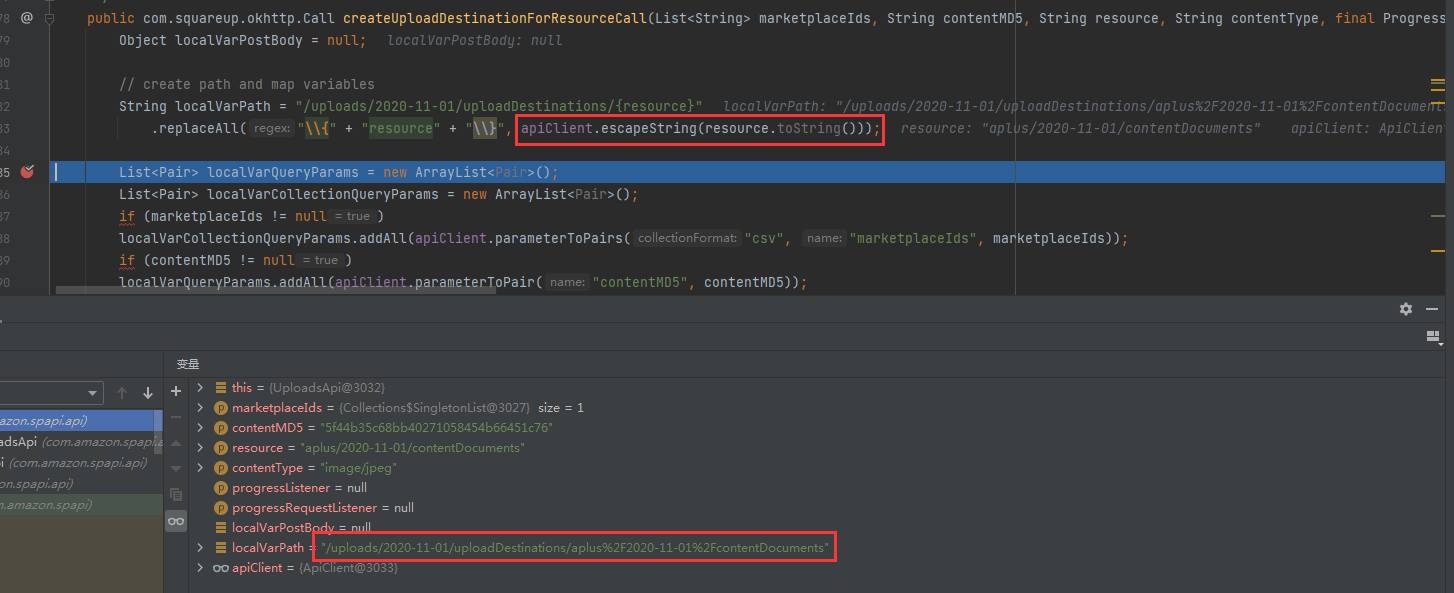Image resolution: width=1454 pixels, height=593 pixels.
Task: Go to next frame down arrow
Action: click(148, 393)
